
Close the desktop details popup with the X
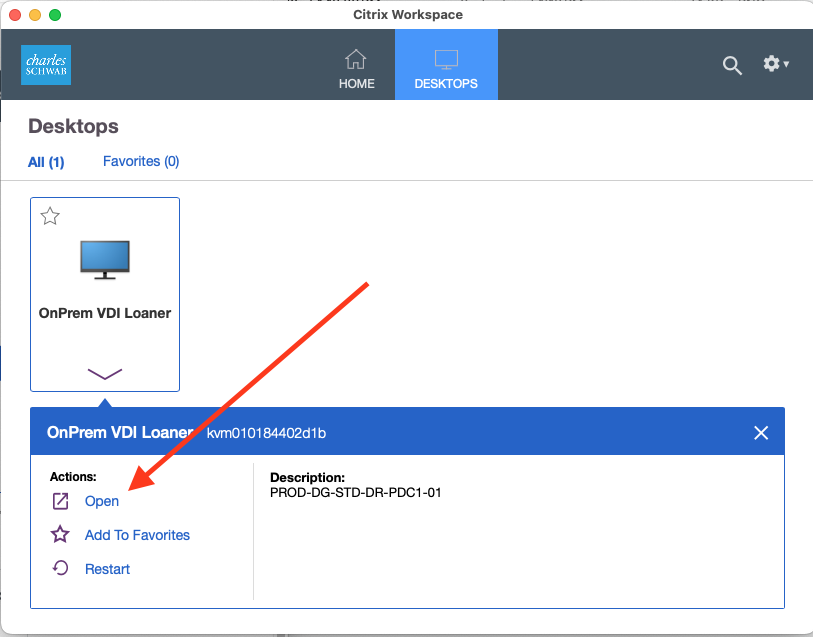(761, 432)
